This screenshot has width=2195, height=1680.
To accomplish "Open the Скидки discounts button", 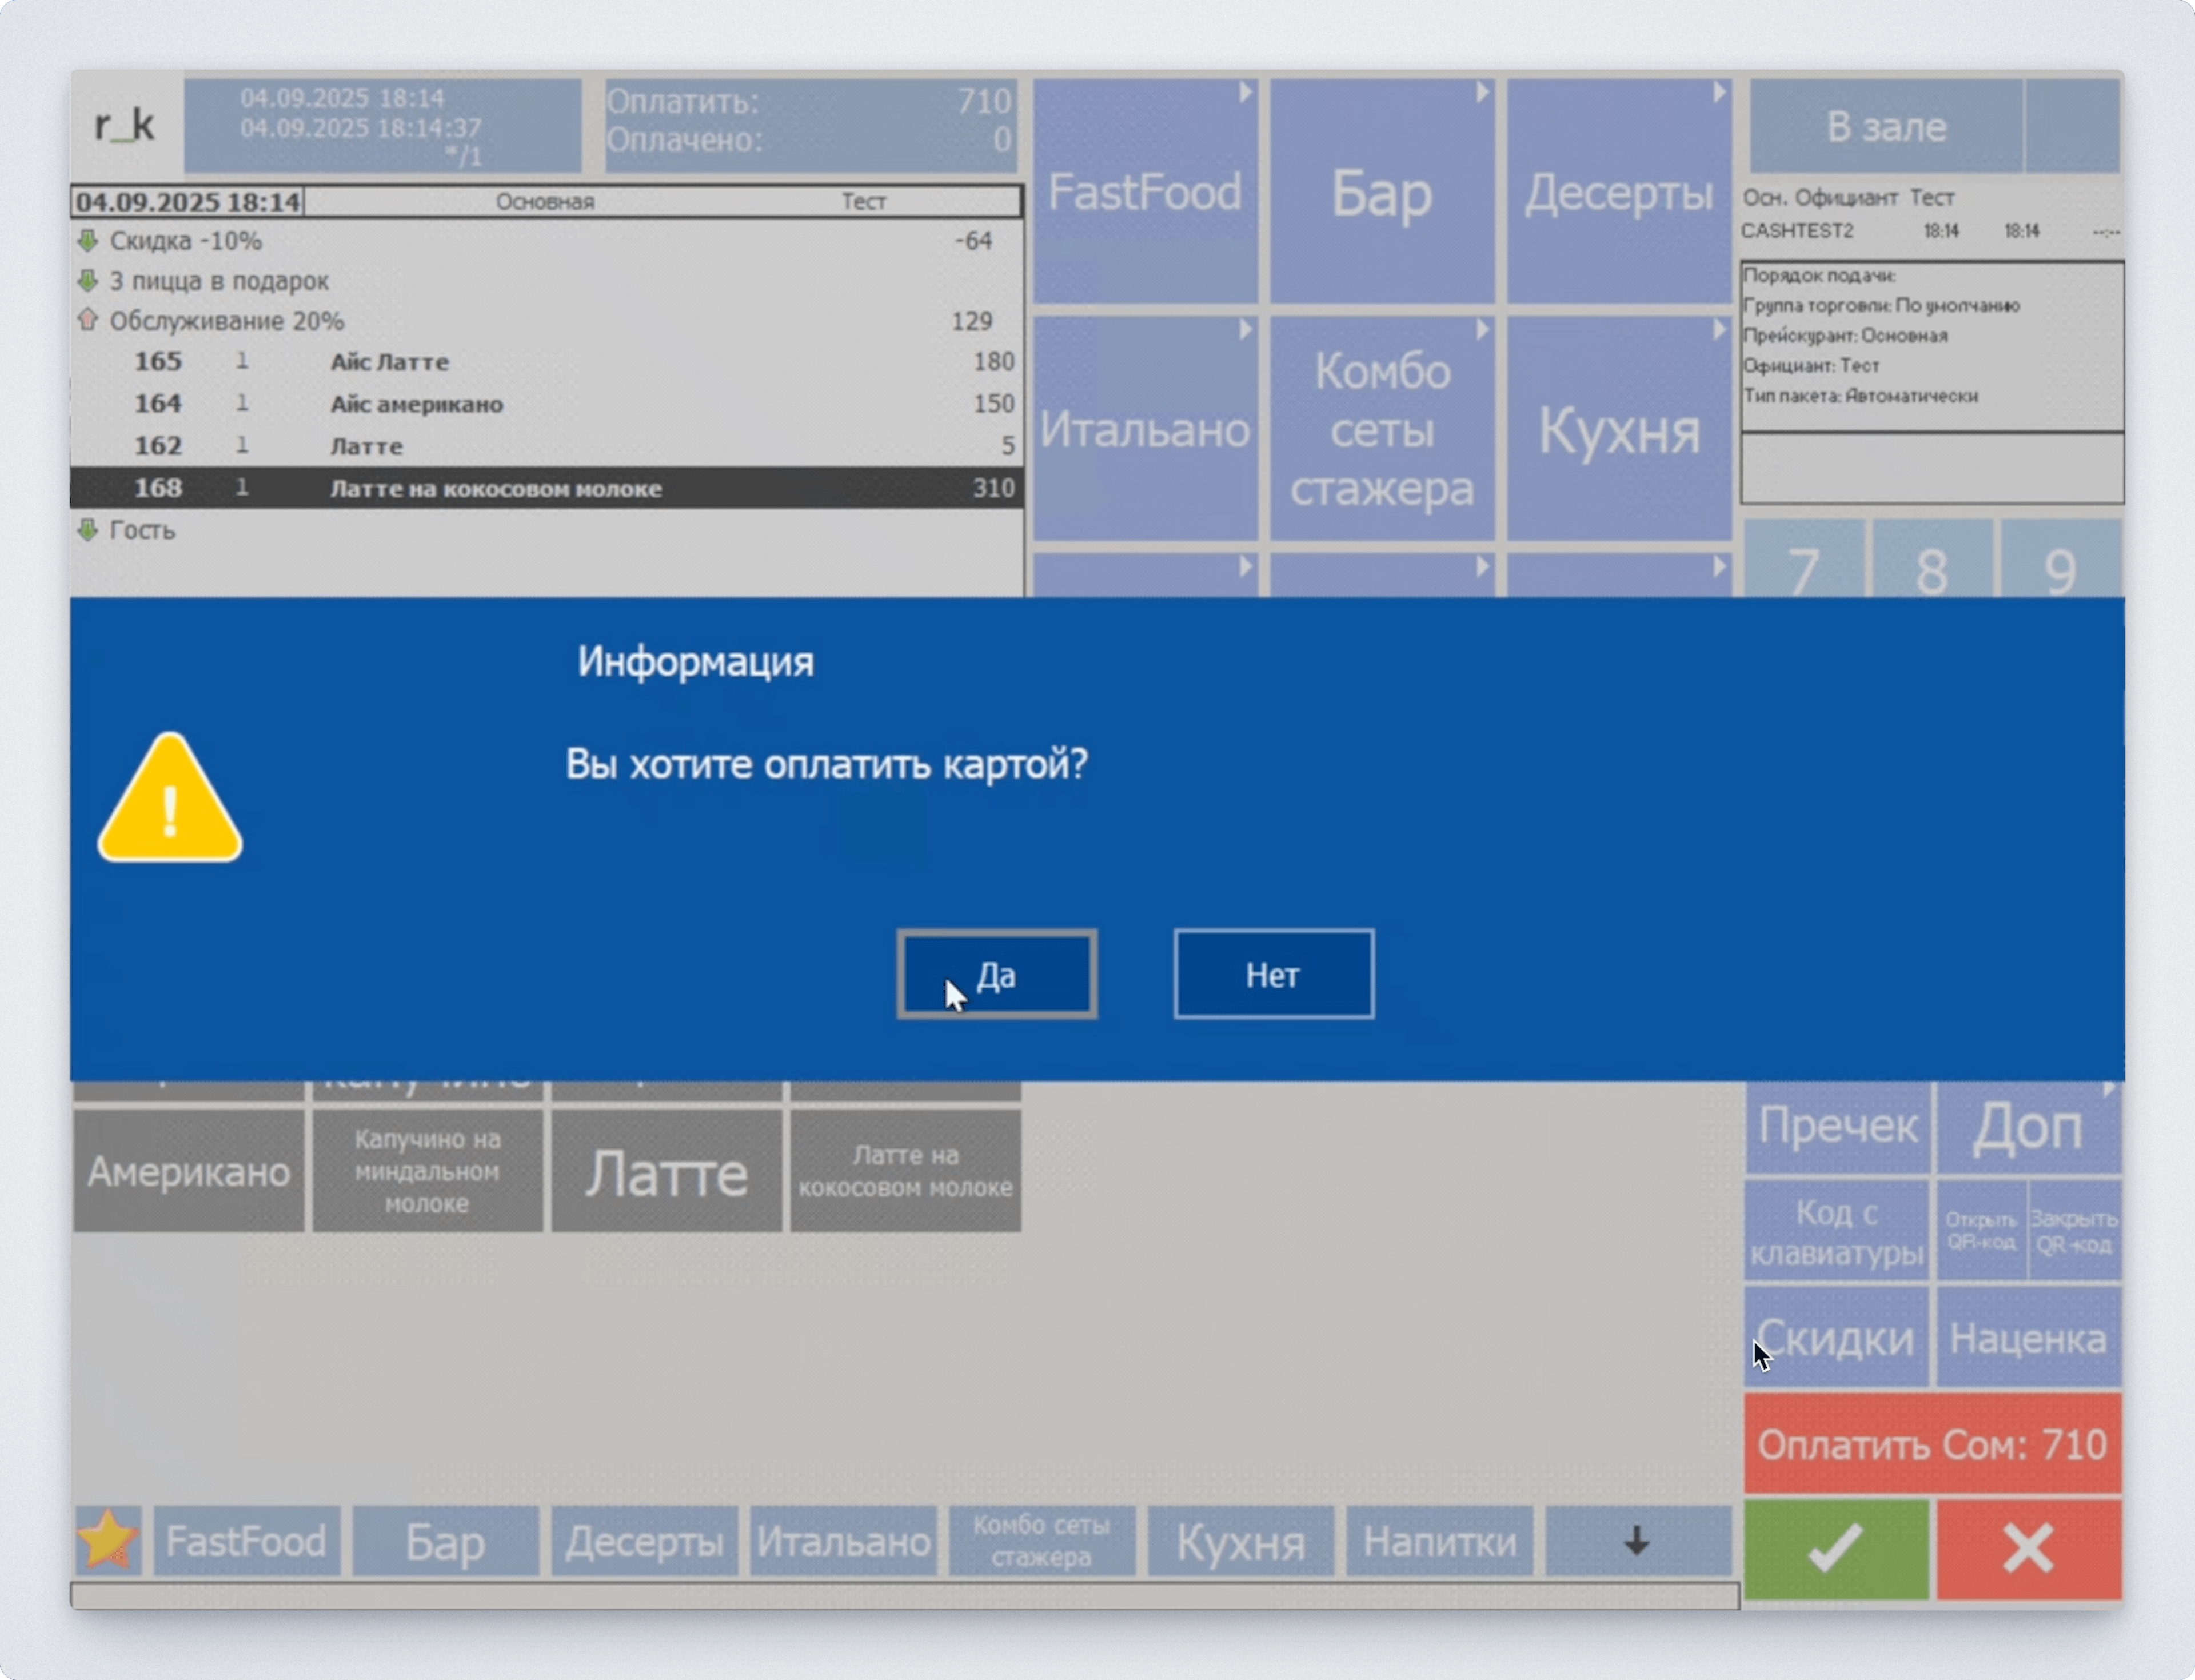I will click(x=1836, y=1337).
